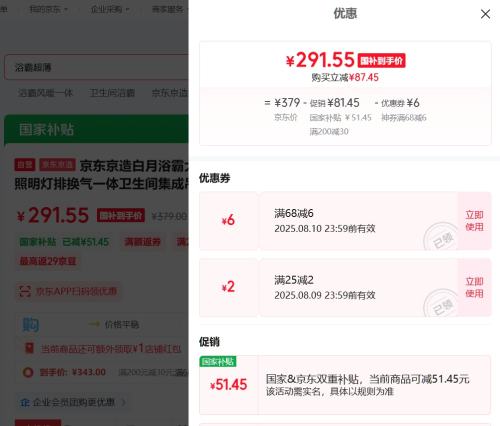Click the ¥51.45 subsidy amount in 促销
Screen dimensions: 500x426
pyautogui.click(x=229, y=385)
